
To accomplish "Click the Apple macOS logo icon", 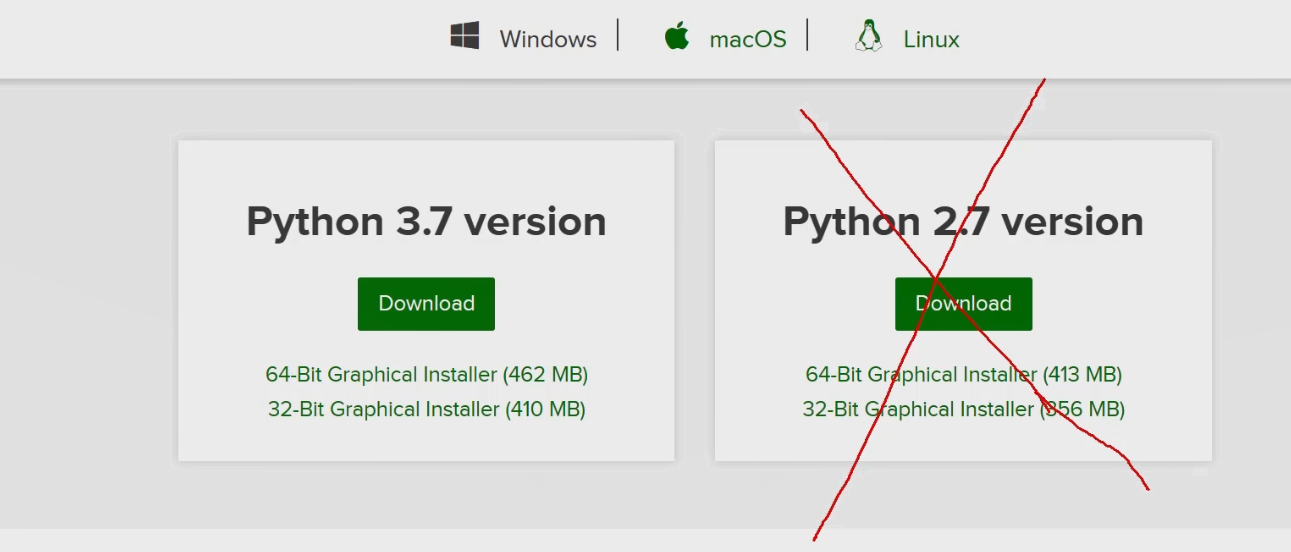I will click(x=677, y=37).
